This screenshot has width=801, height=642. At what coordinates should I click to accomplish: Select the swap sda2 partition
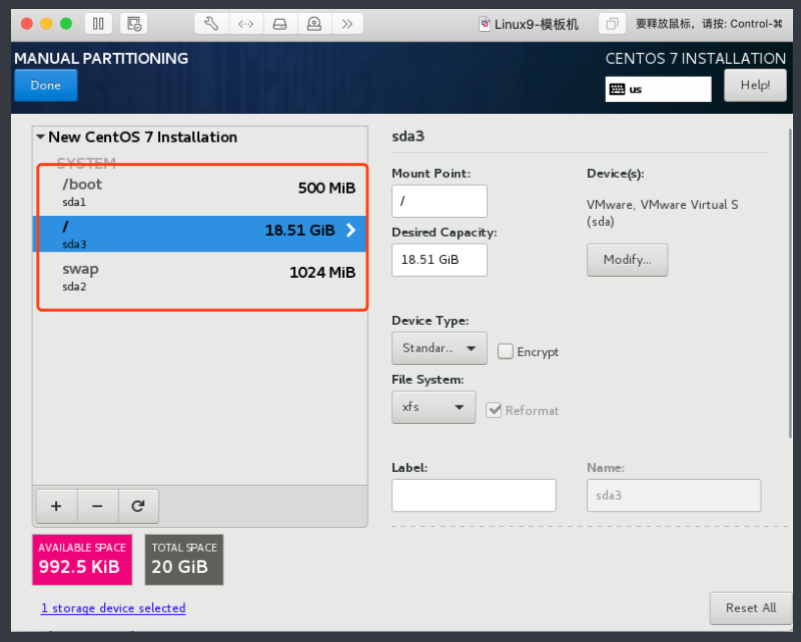click(202, 276)
